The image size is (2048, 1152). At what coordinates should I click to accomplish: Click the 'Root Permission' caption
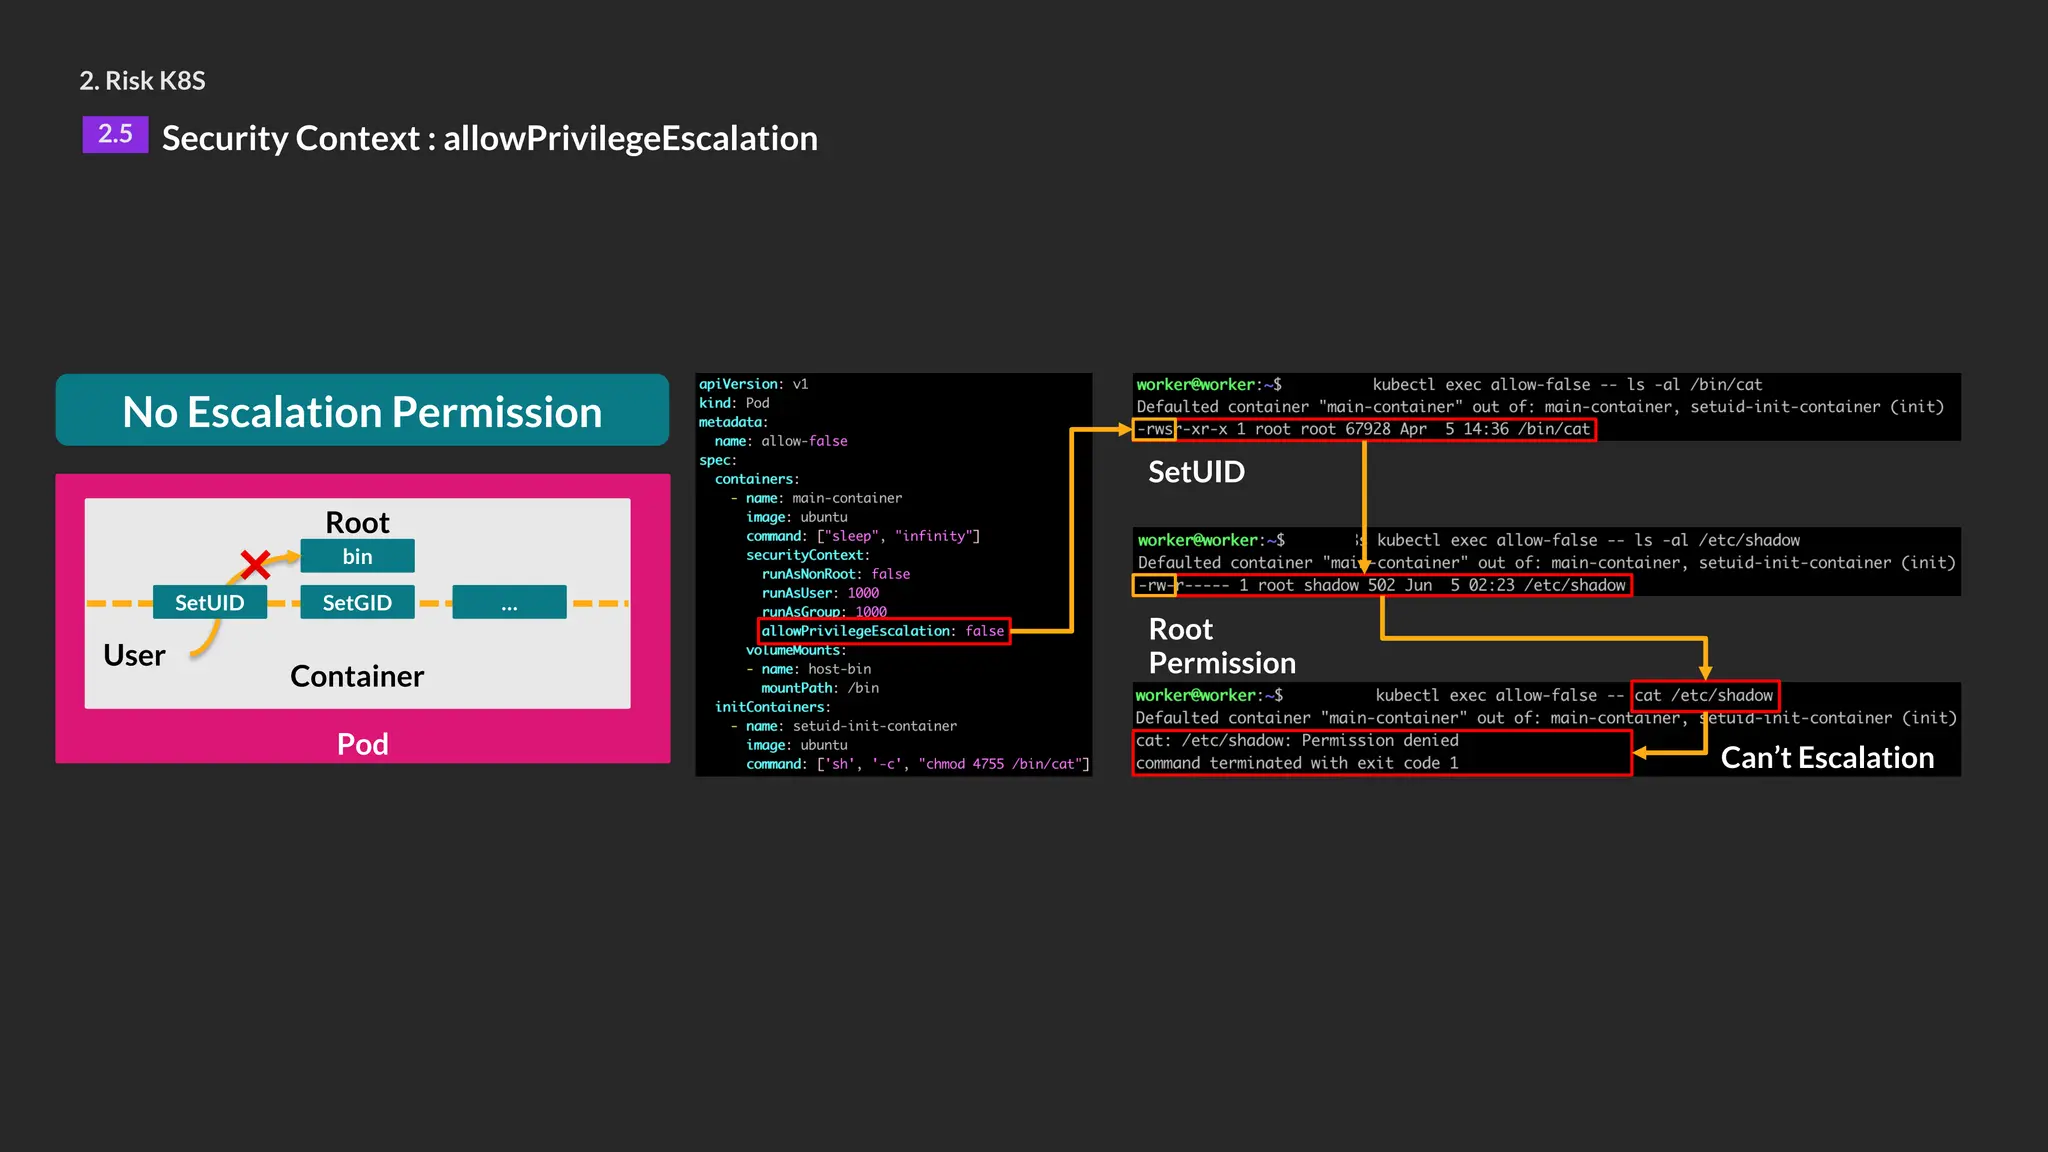pyautogui.click(x=1222, y=646)
